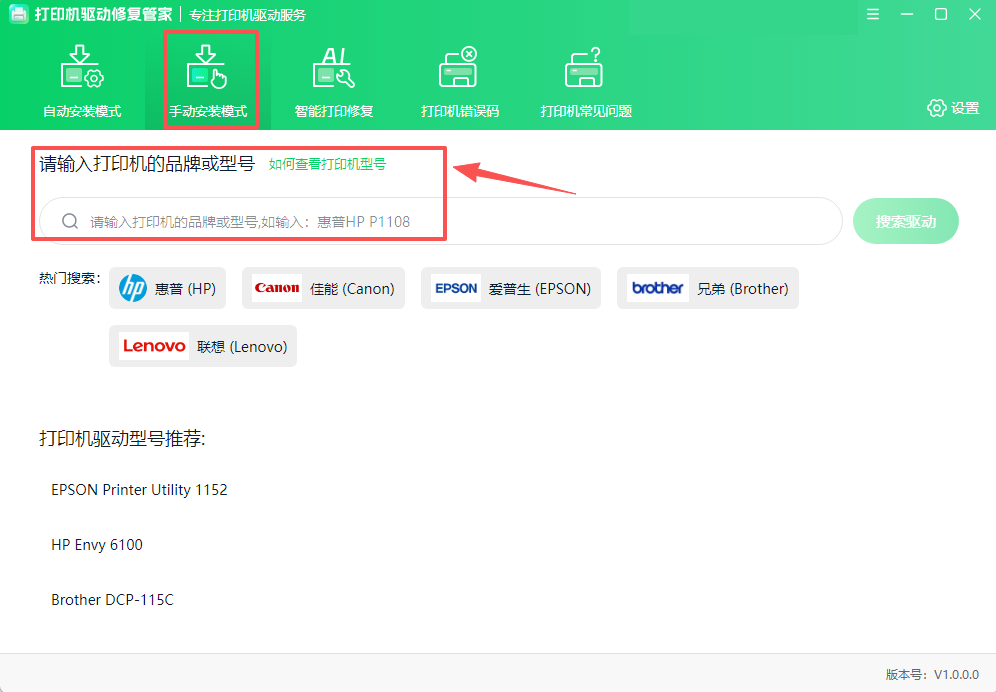The image size is (996, 692).
Task: Open printer common questions (打印机常见问题)
Action: point(586,81)
